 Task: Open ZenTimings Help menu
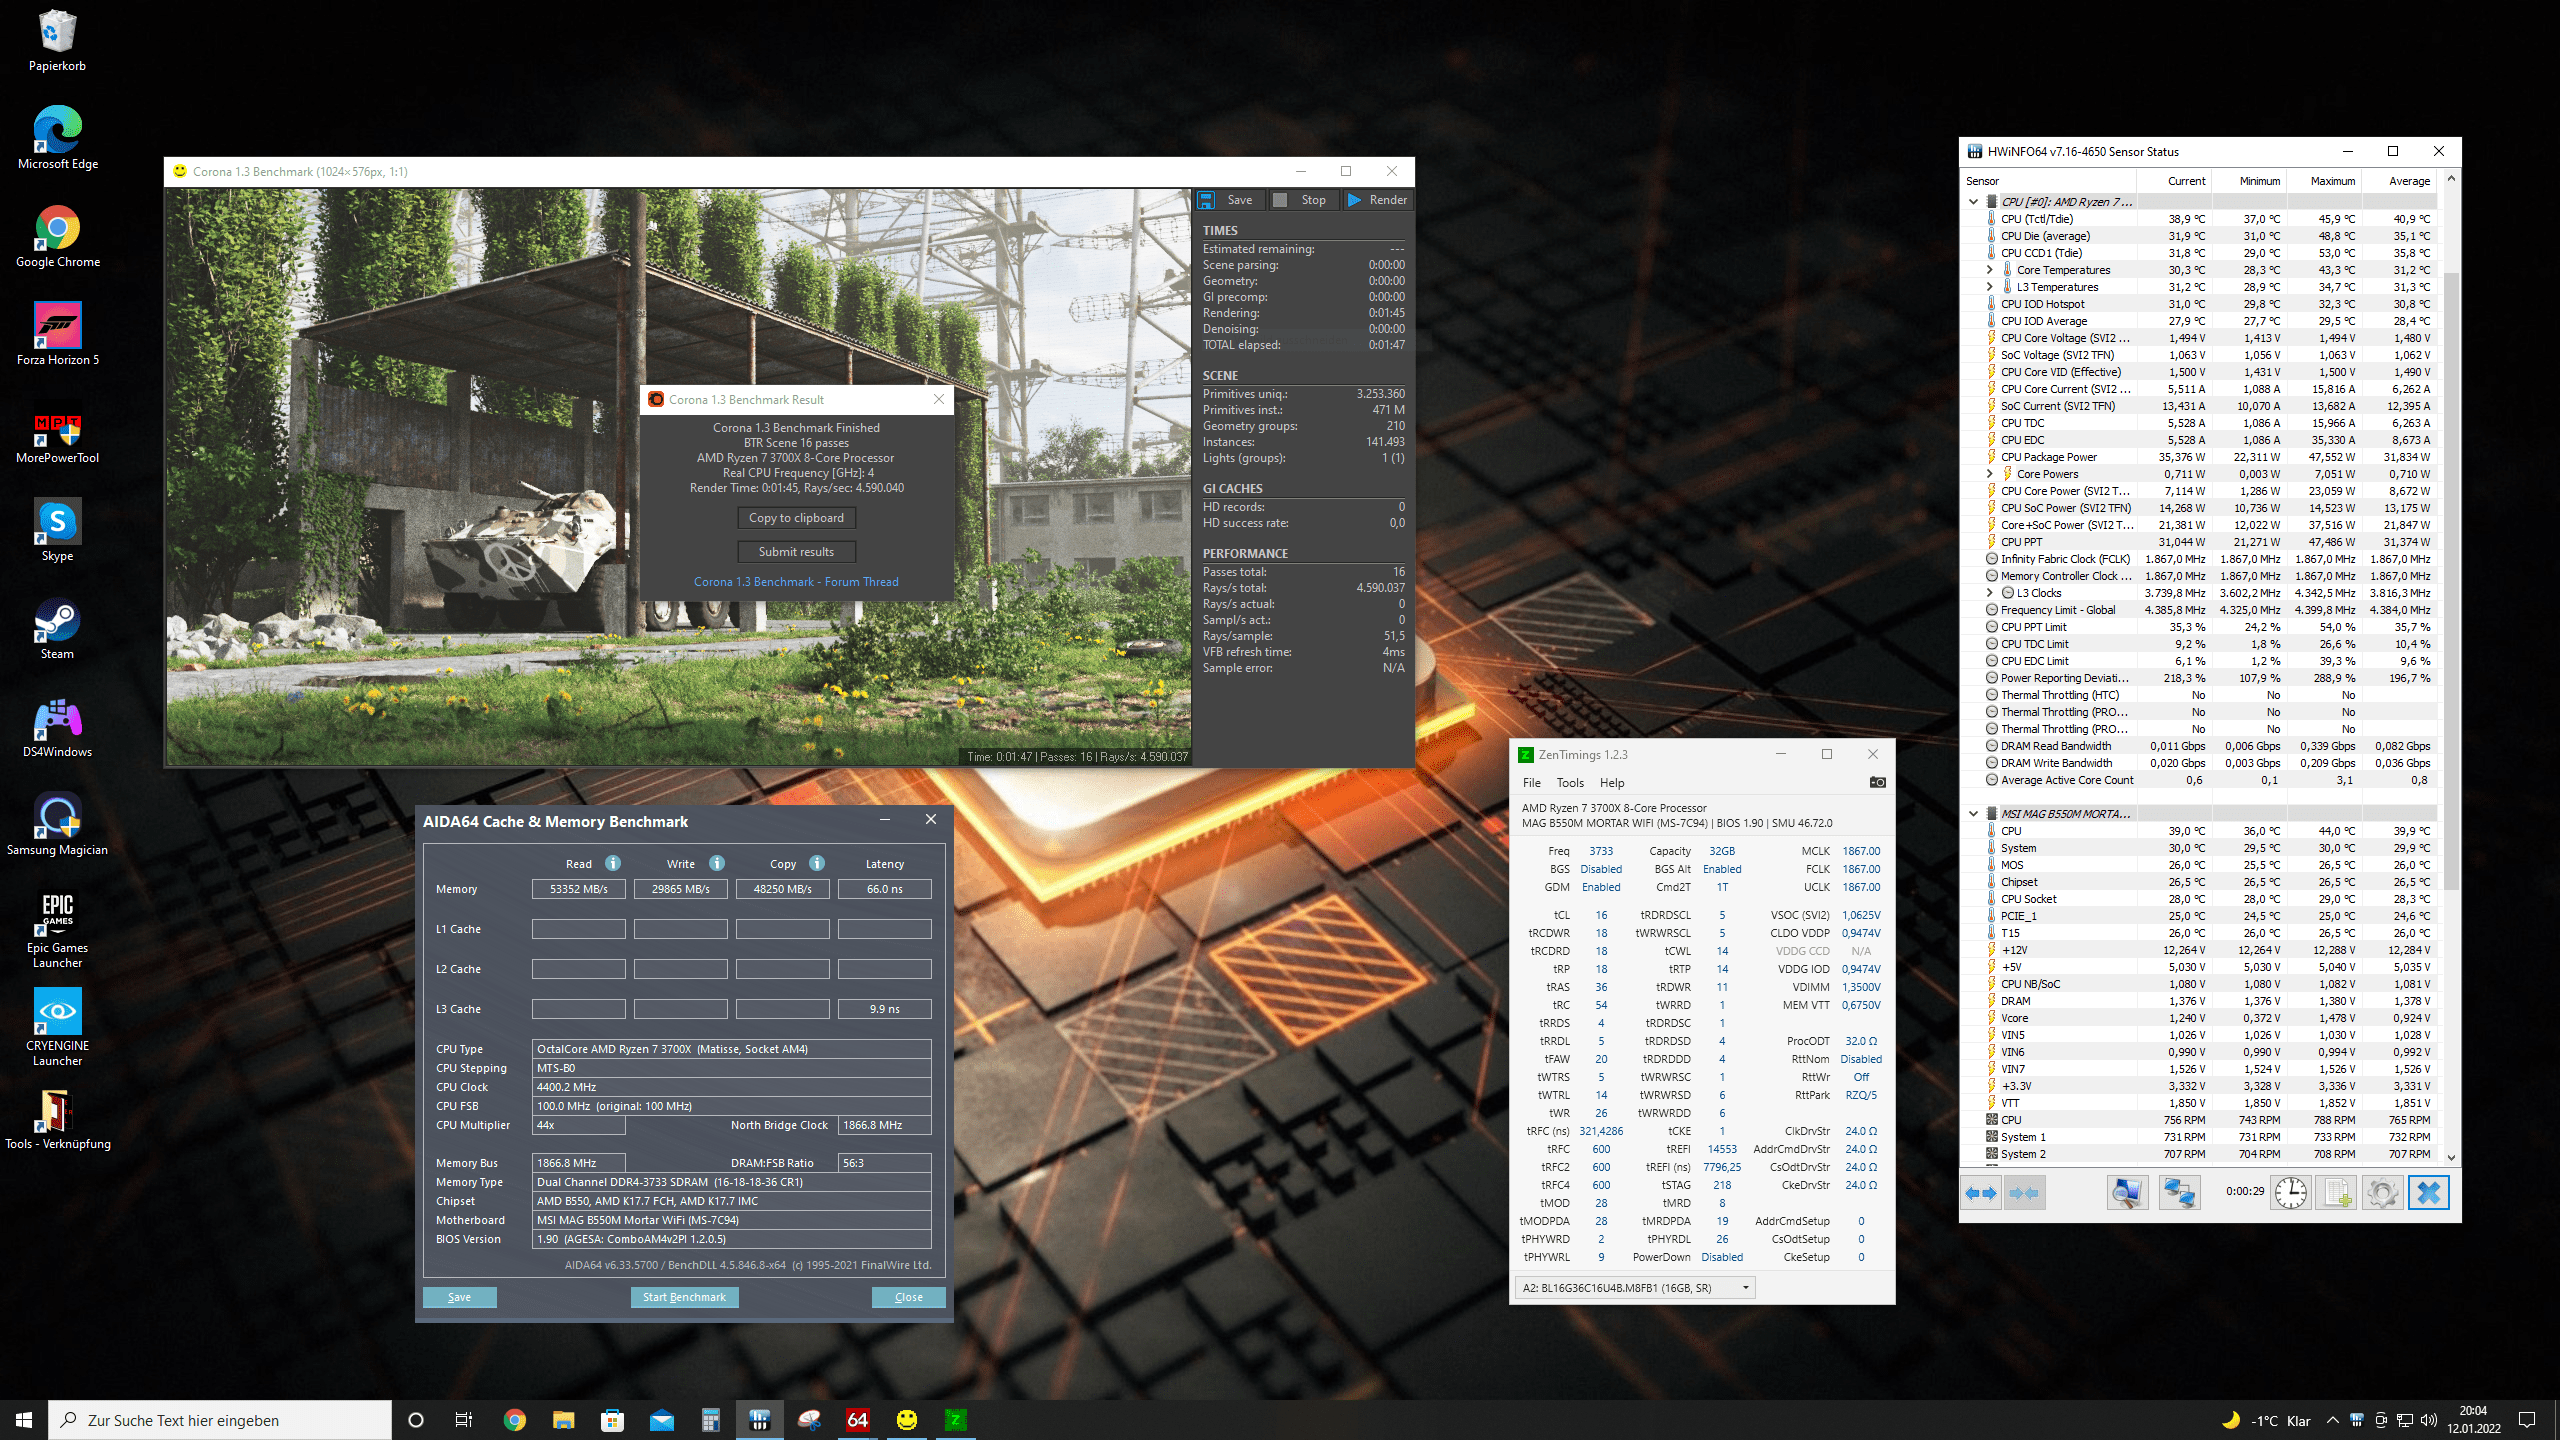tap(1612, 783)
